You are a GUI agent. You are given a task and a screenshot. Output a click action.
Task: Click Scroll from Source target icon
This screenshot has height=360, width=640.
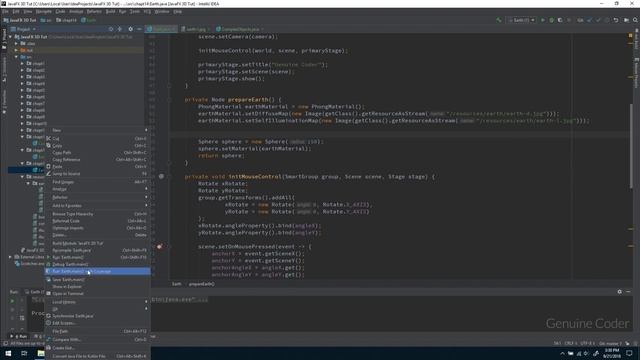coord(111,29)
